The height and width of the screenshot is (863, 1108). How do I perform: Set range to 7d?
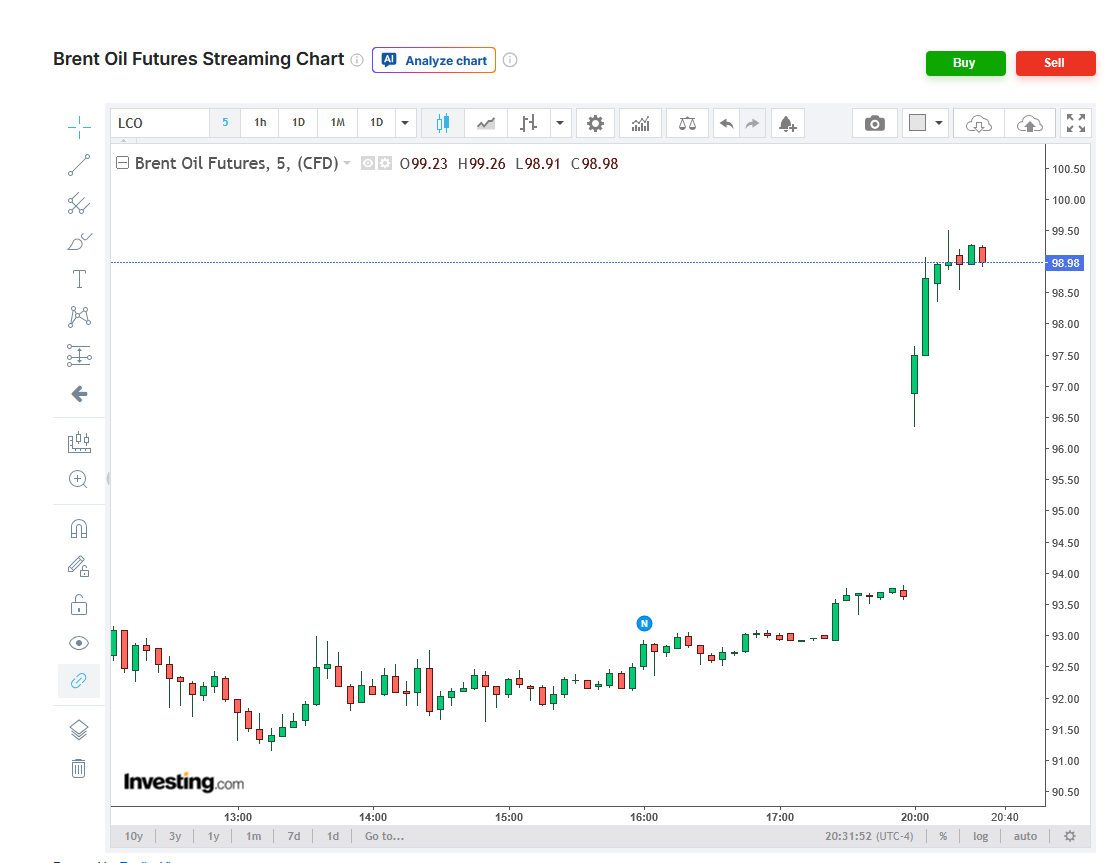(294, 836)
